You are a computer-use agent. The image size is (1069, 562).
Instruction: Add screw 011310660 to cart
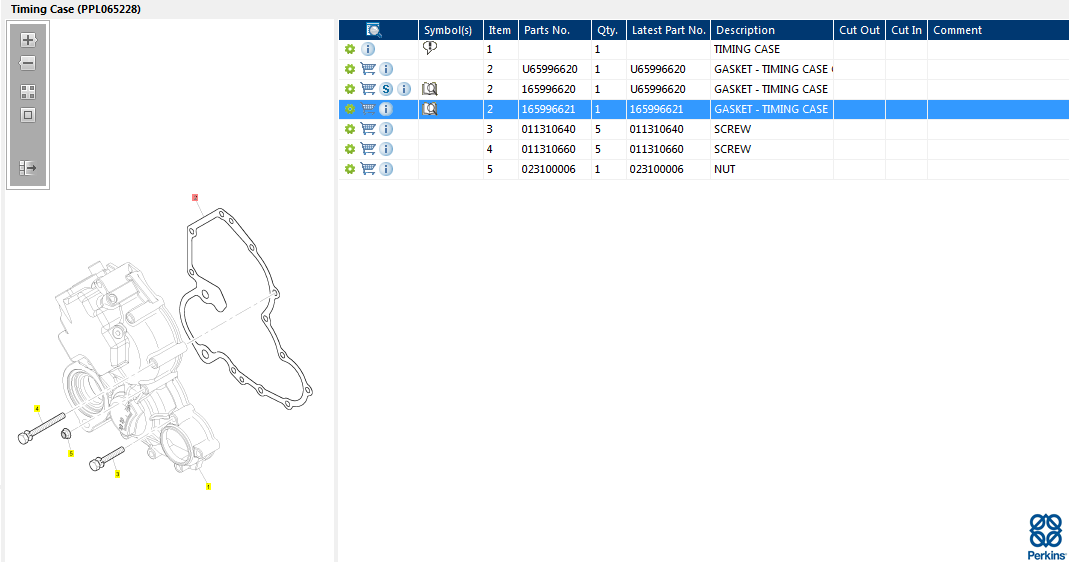[368, 148]
